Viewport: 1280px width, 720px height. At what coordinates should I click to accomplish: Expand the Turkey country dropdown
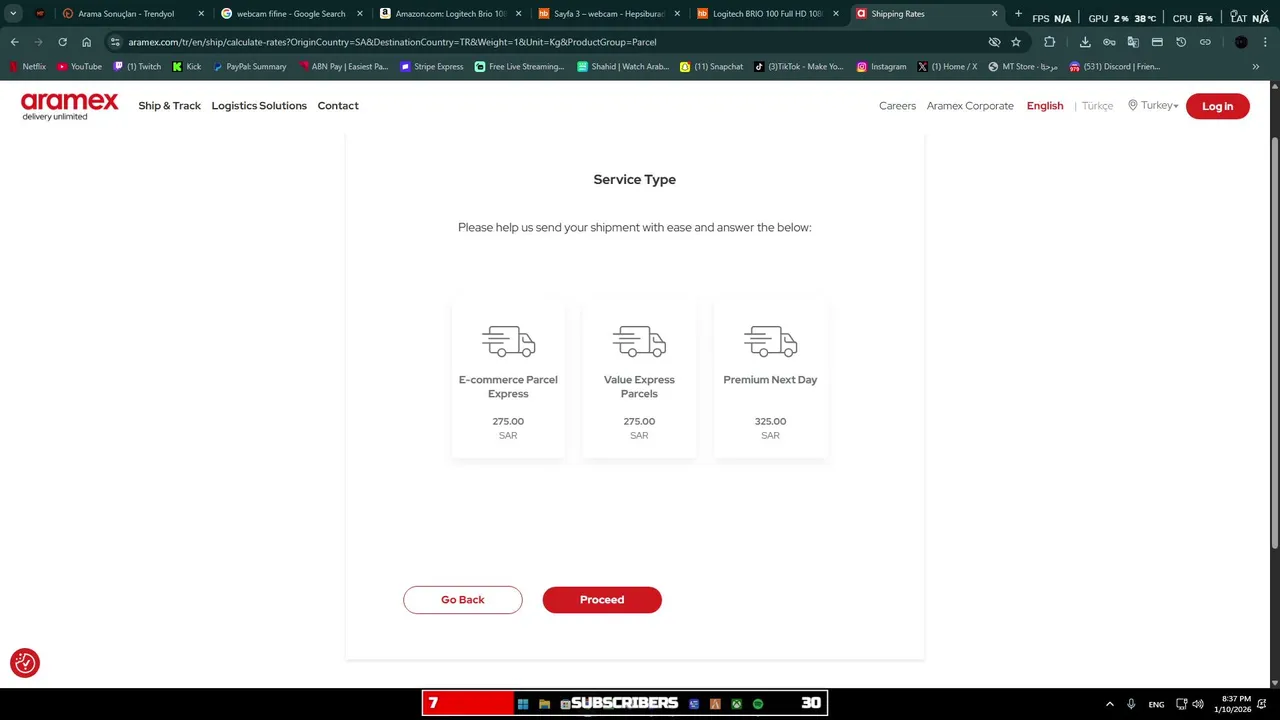(1153, 105)
